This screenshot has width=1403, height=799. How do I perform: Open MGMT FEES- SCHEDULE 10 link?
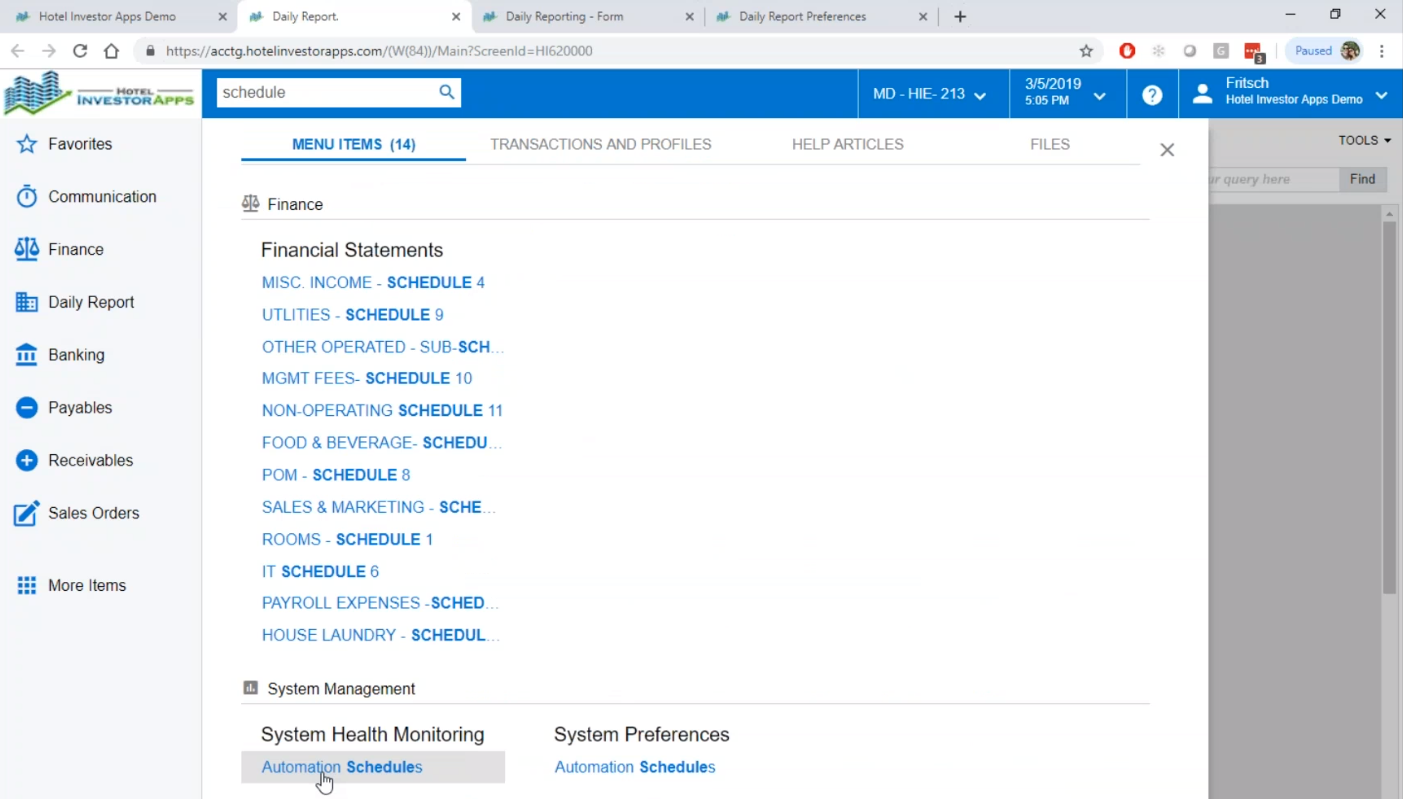[367, 379]
